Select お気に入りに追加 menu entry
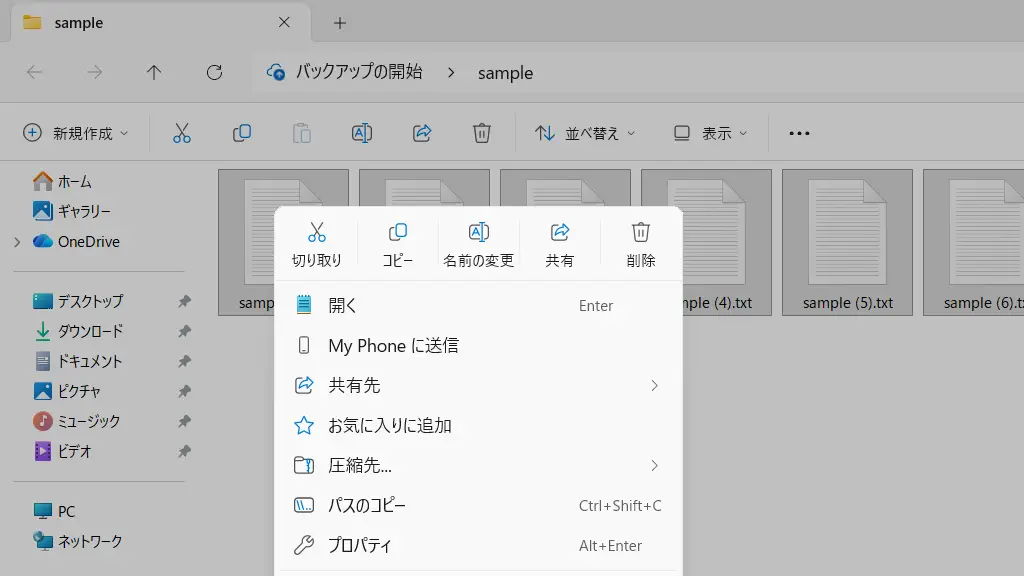This screenshot has height=576, width=1024. point(478,426)
